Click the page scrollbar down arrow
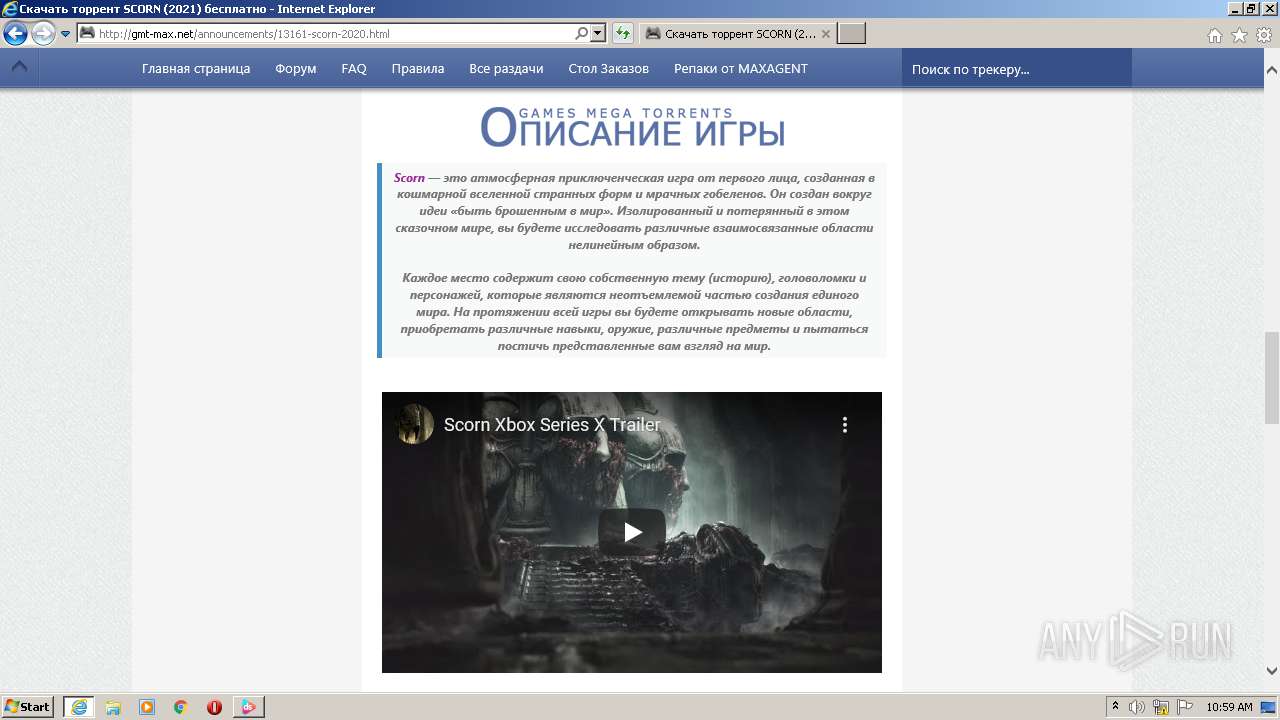This screenshot has height=720, width=1280. tap(1272, 671)
